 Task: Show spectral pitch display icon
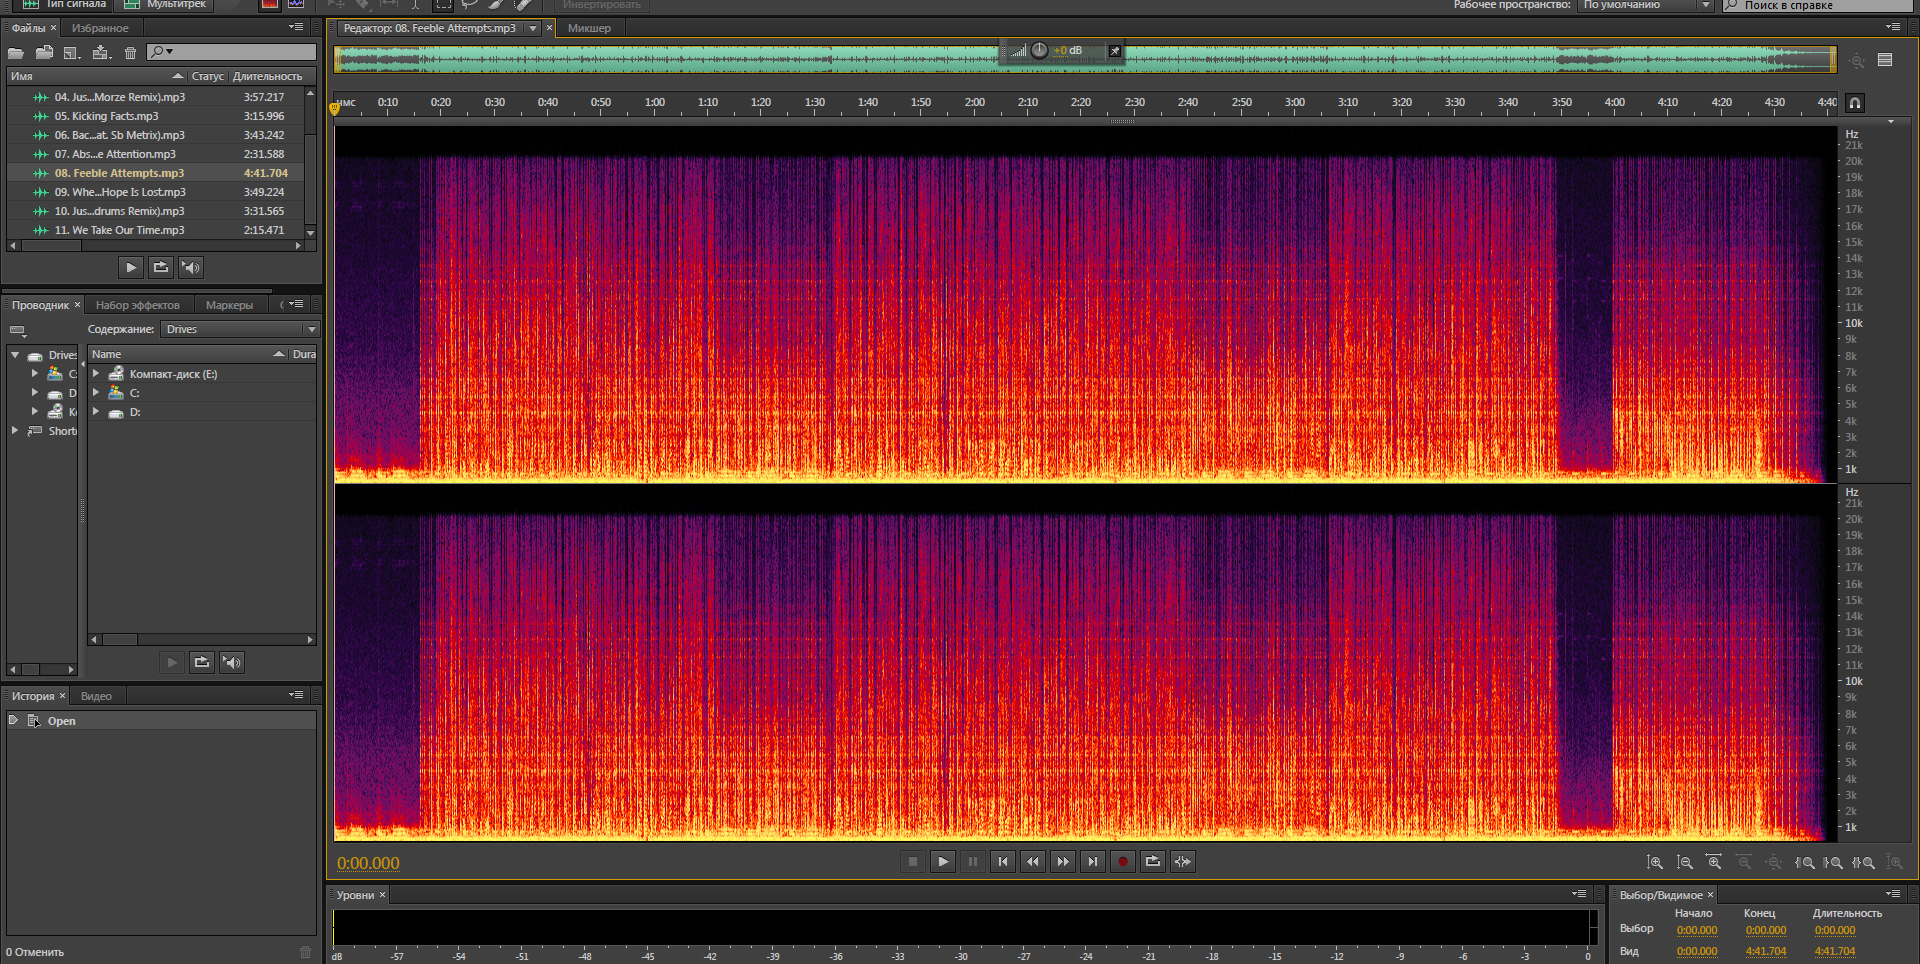click(x=296, y=5)
